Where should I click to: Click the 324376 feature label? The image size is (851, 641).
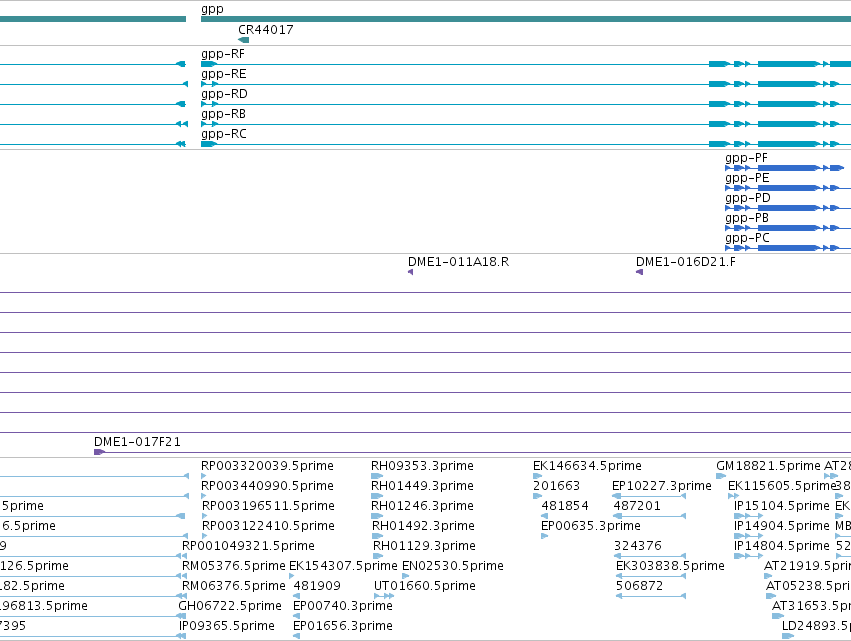638,546
